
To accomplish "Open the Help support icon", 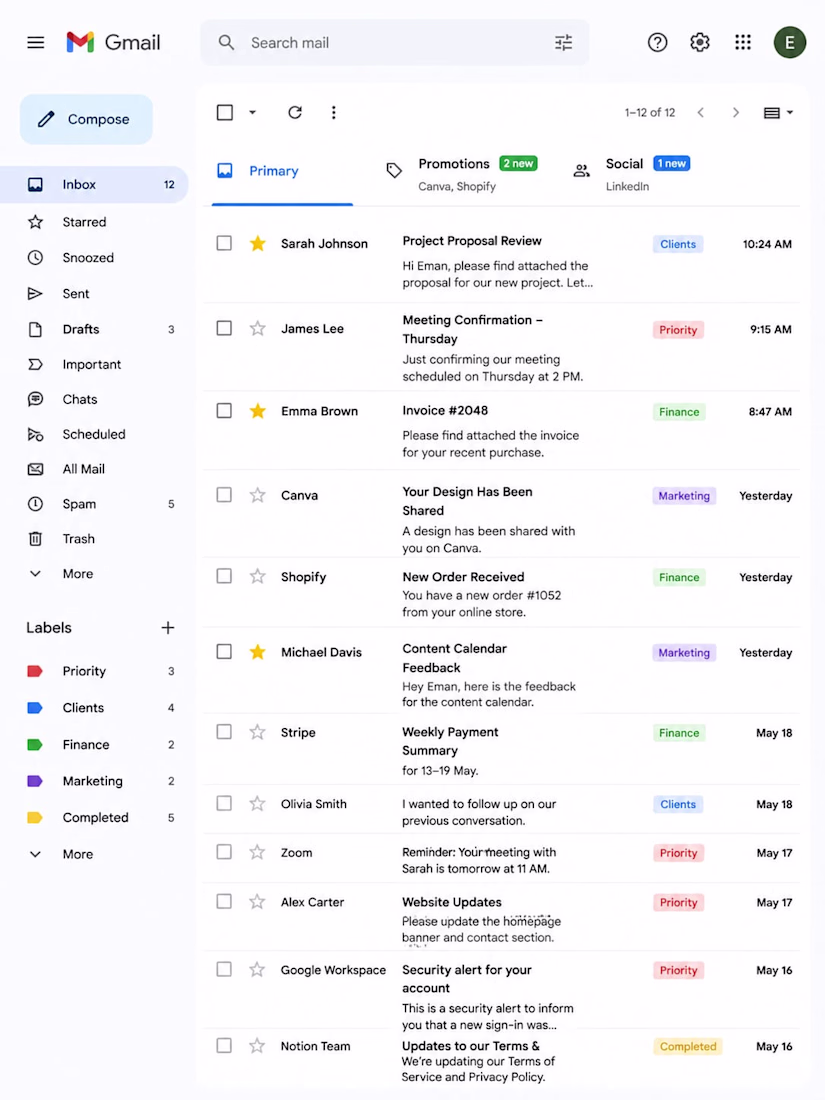I will click(657, 43).
